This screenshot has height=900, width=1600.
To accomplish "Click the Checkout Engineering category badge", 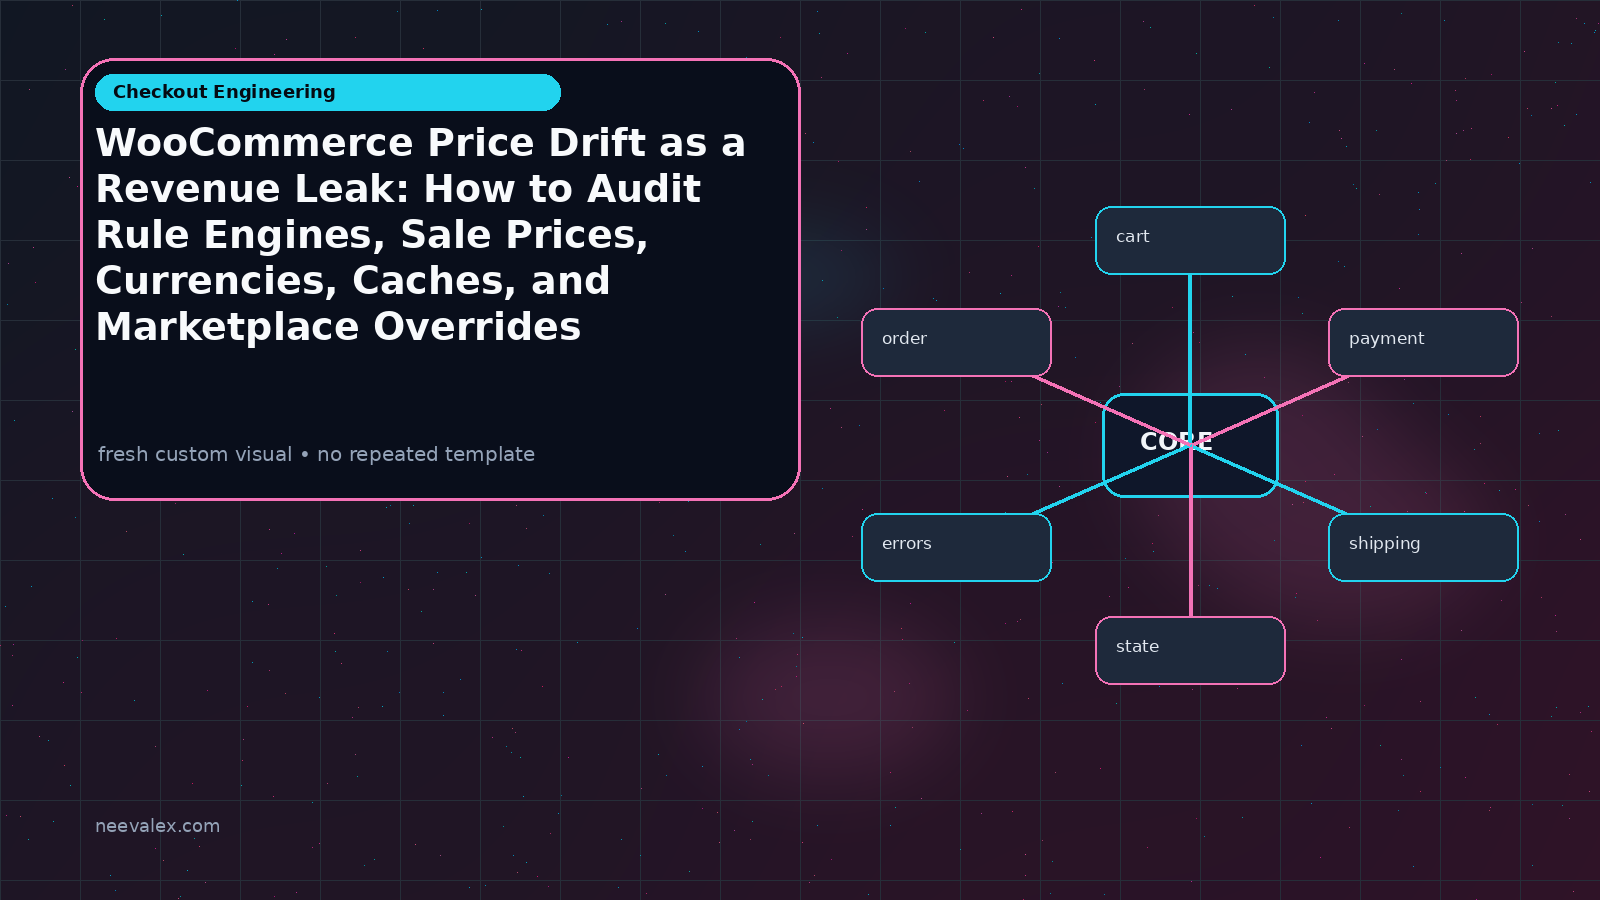I will coord(328,92).
